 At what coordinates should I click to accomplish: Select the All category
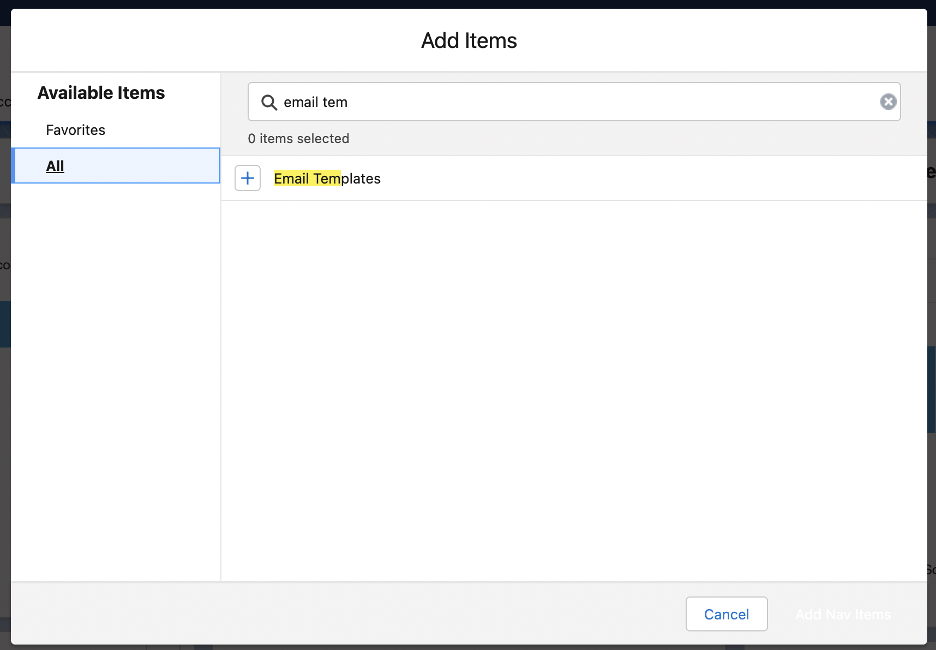(x=116, y=166)
